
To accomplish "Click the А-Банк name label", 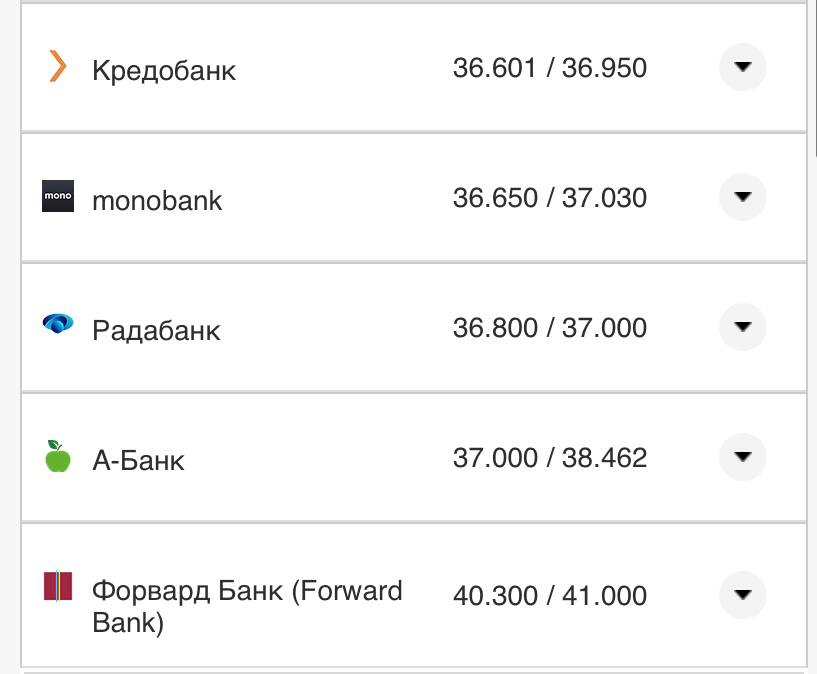I will pyautogui.click(x=140, y=459).
